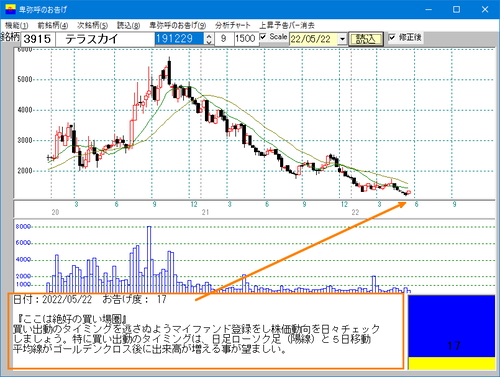This screenshot has height=377, width=500.
Task: Click the tallest volume bar near 8000
Action: (x=149, y=259)
